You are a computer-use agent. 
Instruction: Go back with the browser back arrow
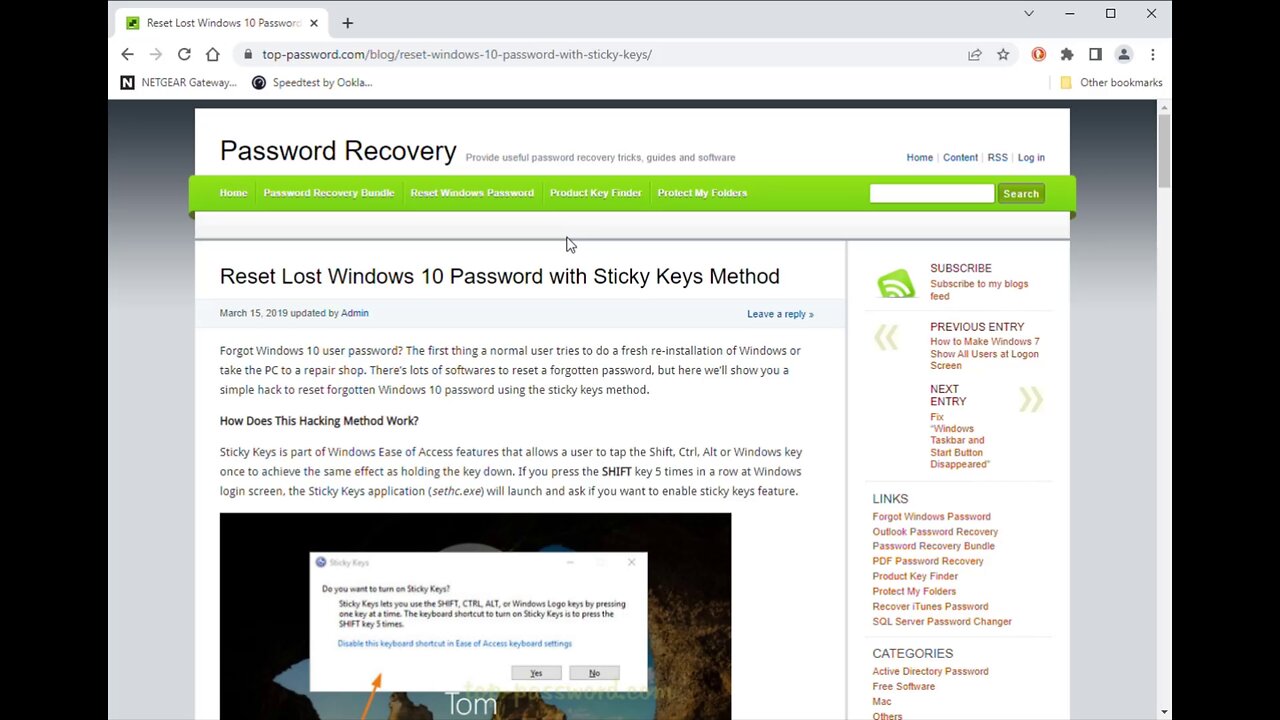click(127, 55)
